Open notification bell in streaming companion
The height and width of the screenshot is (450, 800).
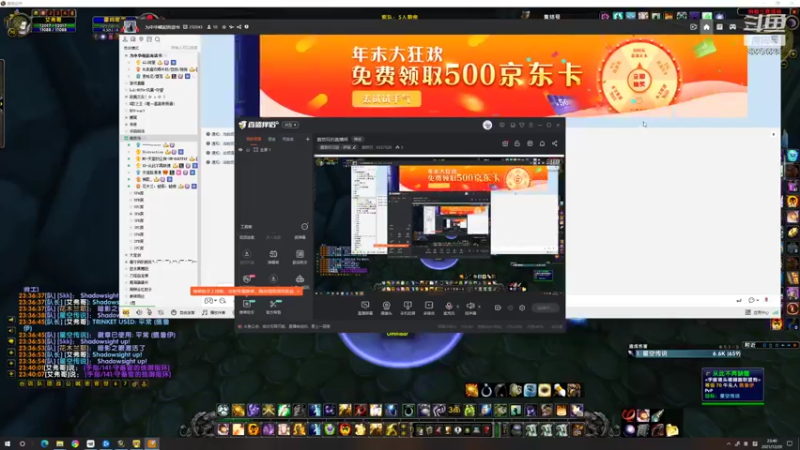[x=542, y=144]
